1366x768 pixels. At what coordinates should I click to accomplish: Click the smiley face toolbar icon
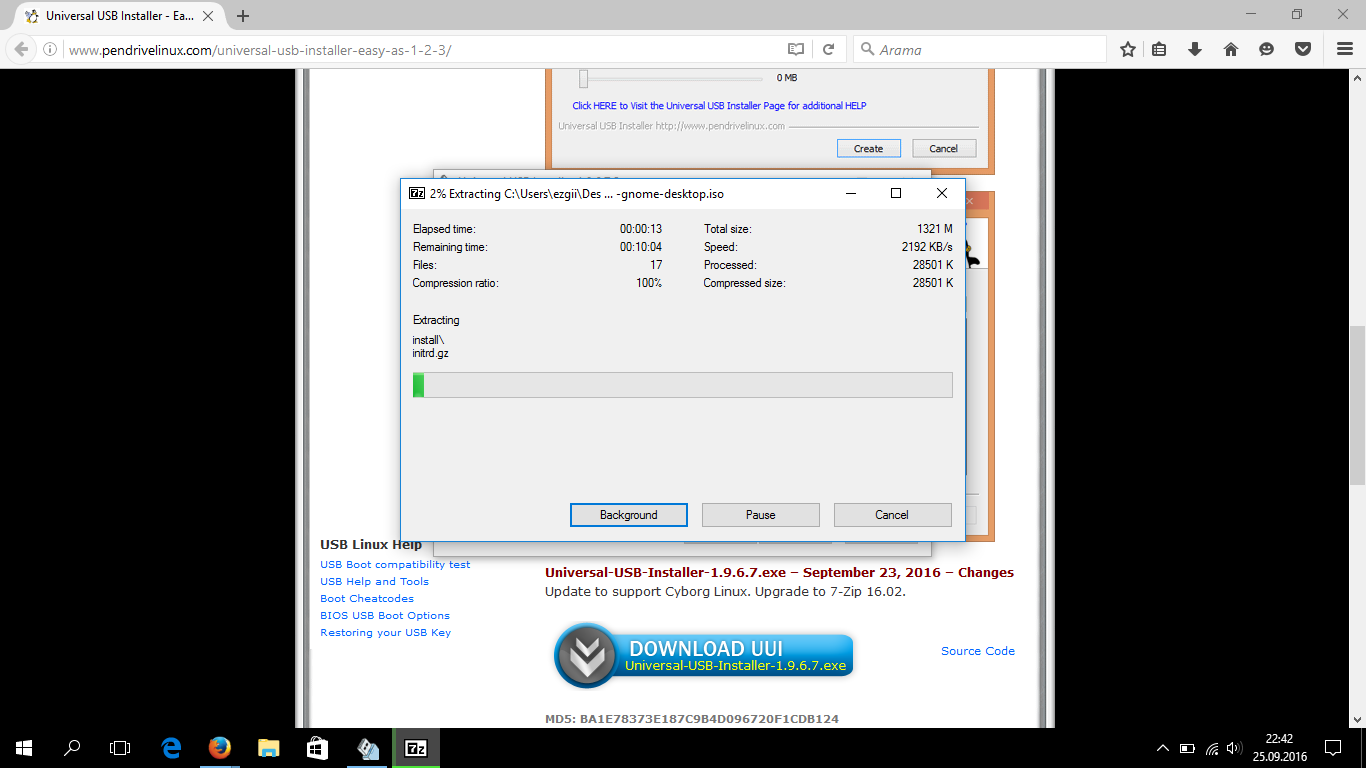click(1267, 49)
